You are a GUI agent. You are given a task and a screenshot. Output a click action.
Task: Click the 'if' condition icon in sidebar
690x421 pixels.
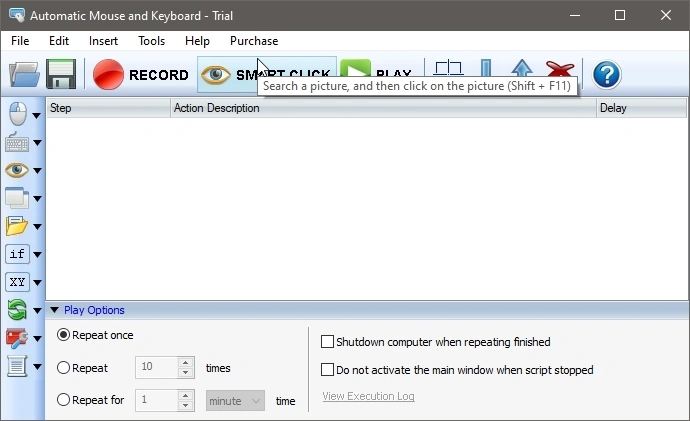coord(17,254)
